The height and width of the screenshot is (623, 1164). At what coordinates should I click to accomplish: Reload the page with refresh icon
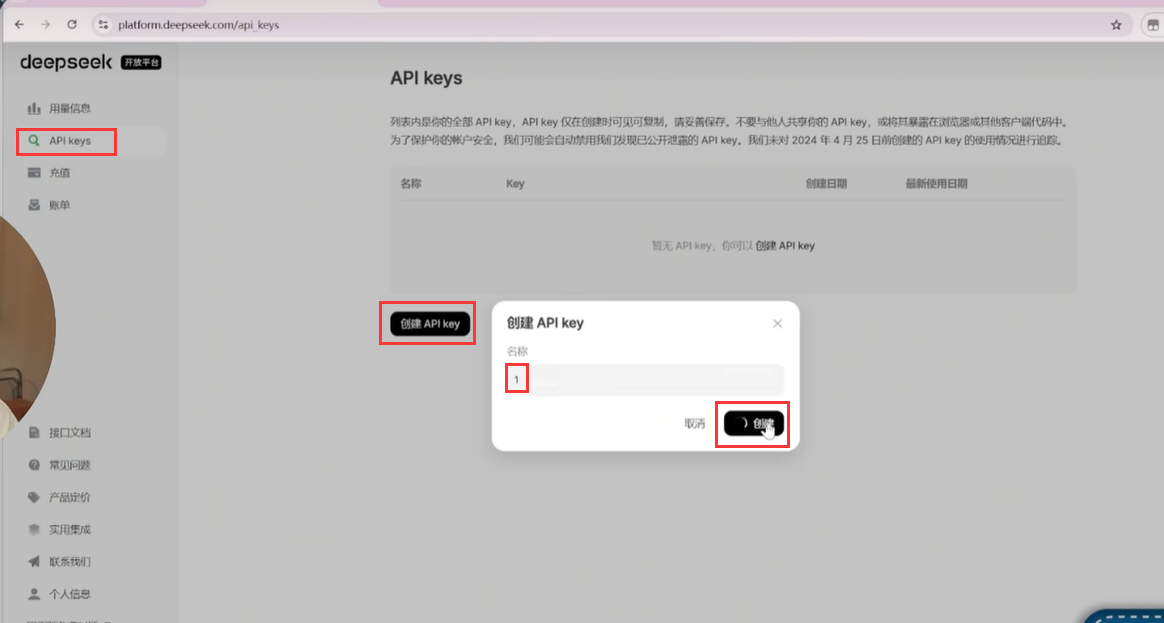72,25
